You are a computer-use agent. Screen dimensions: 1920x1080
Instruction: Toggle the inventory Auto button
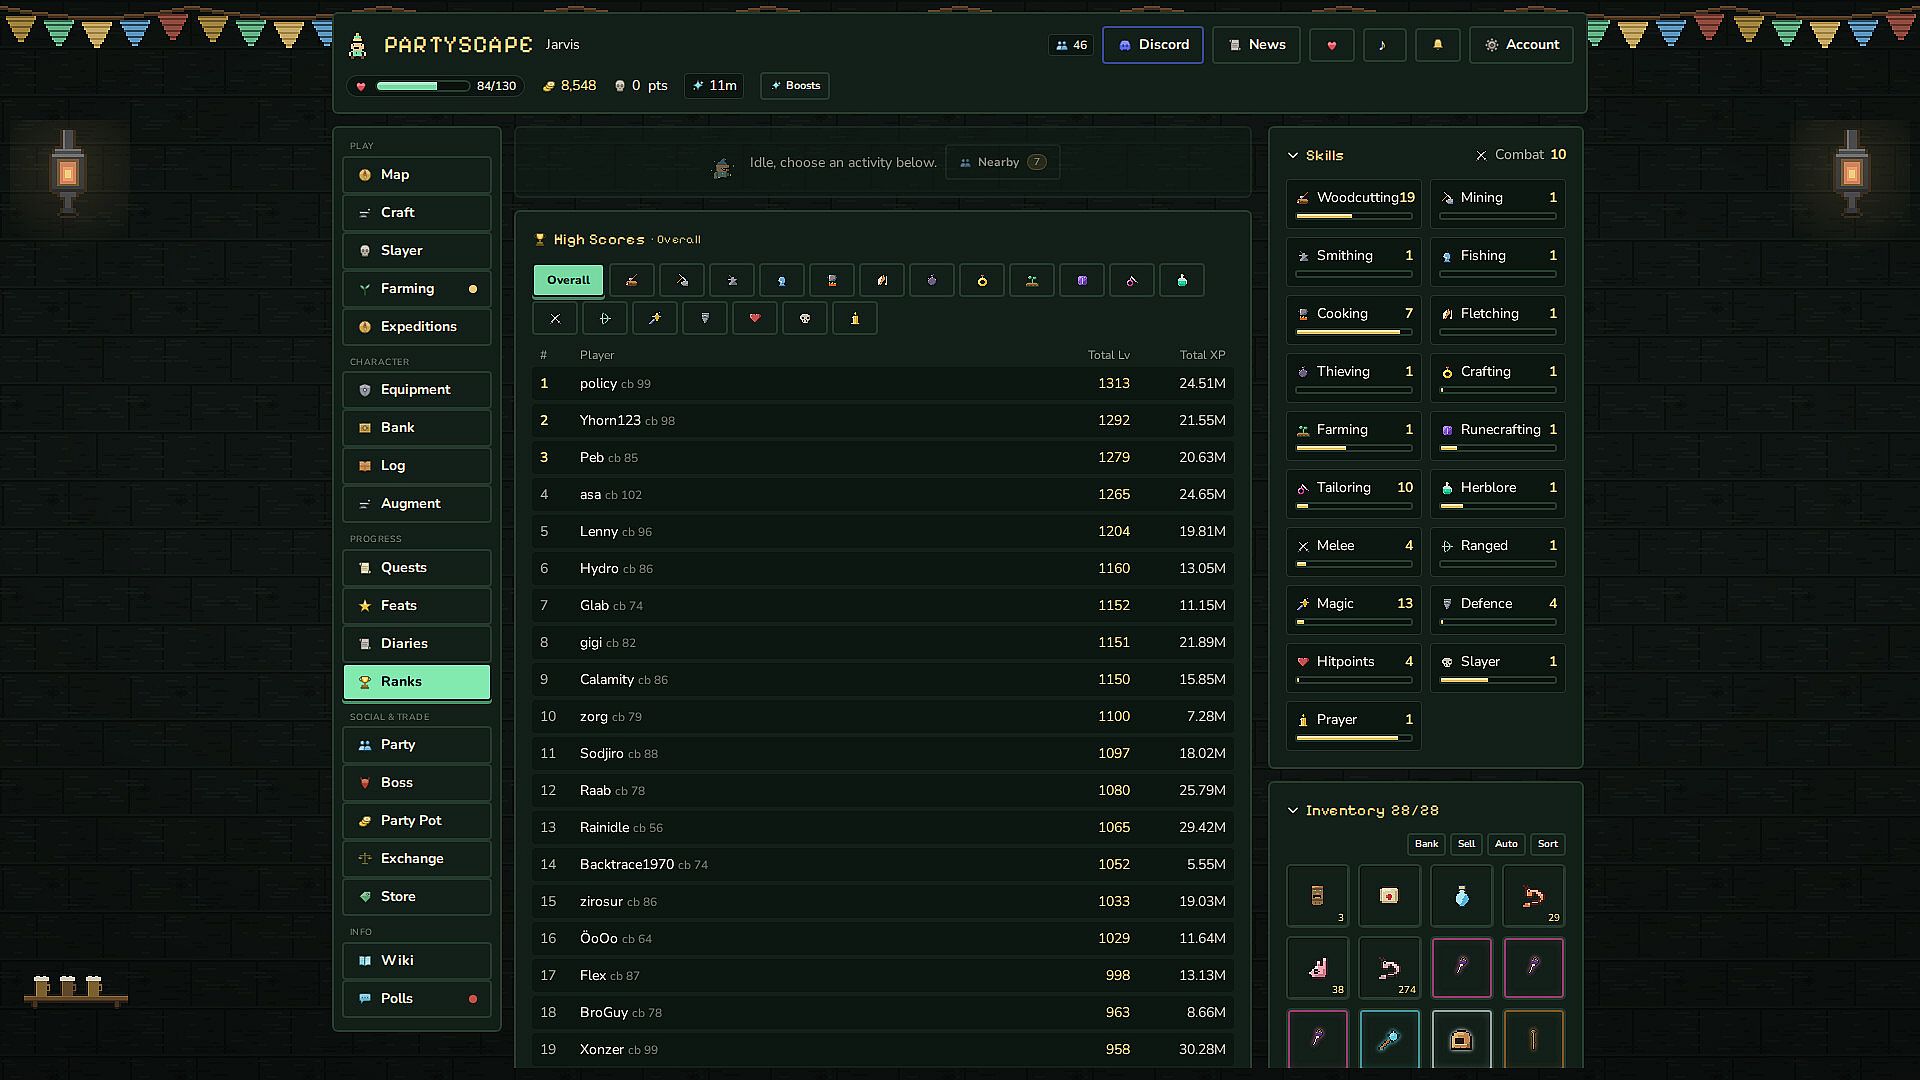[x=1506, y=844]
